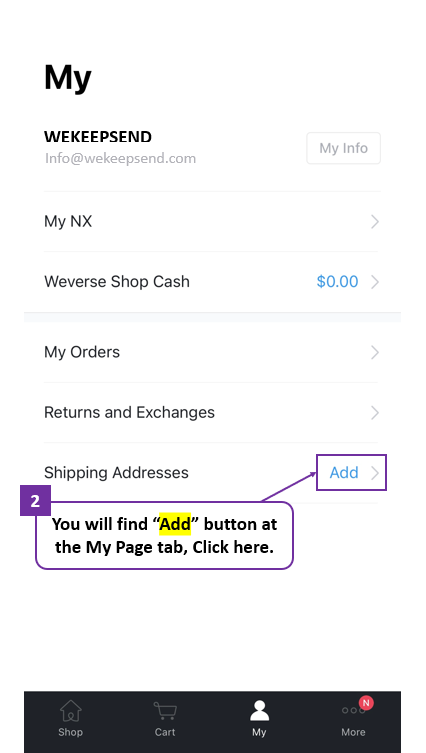Click Add next to Shipping Addresses

[344, 473]
